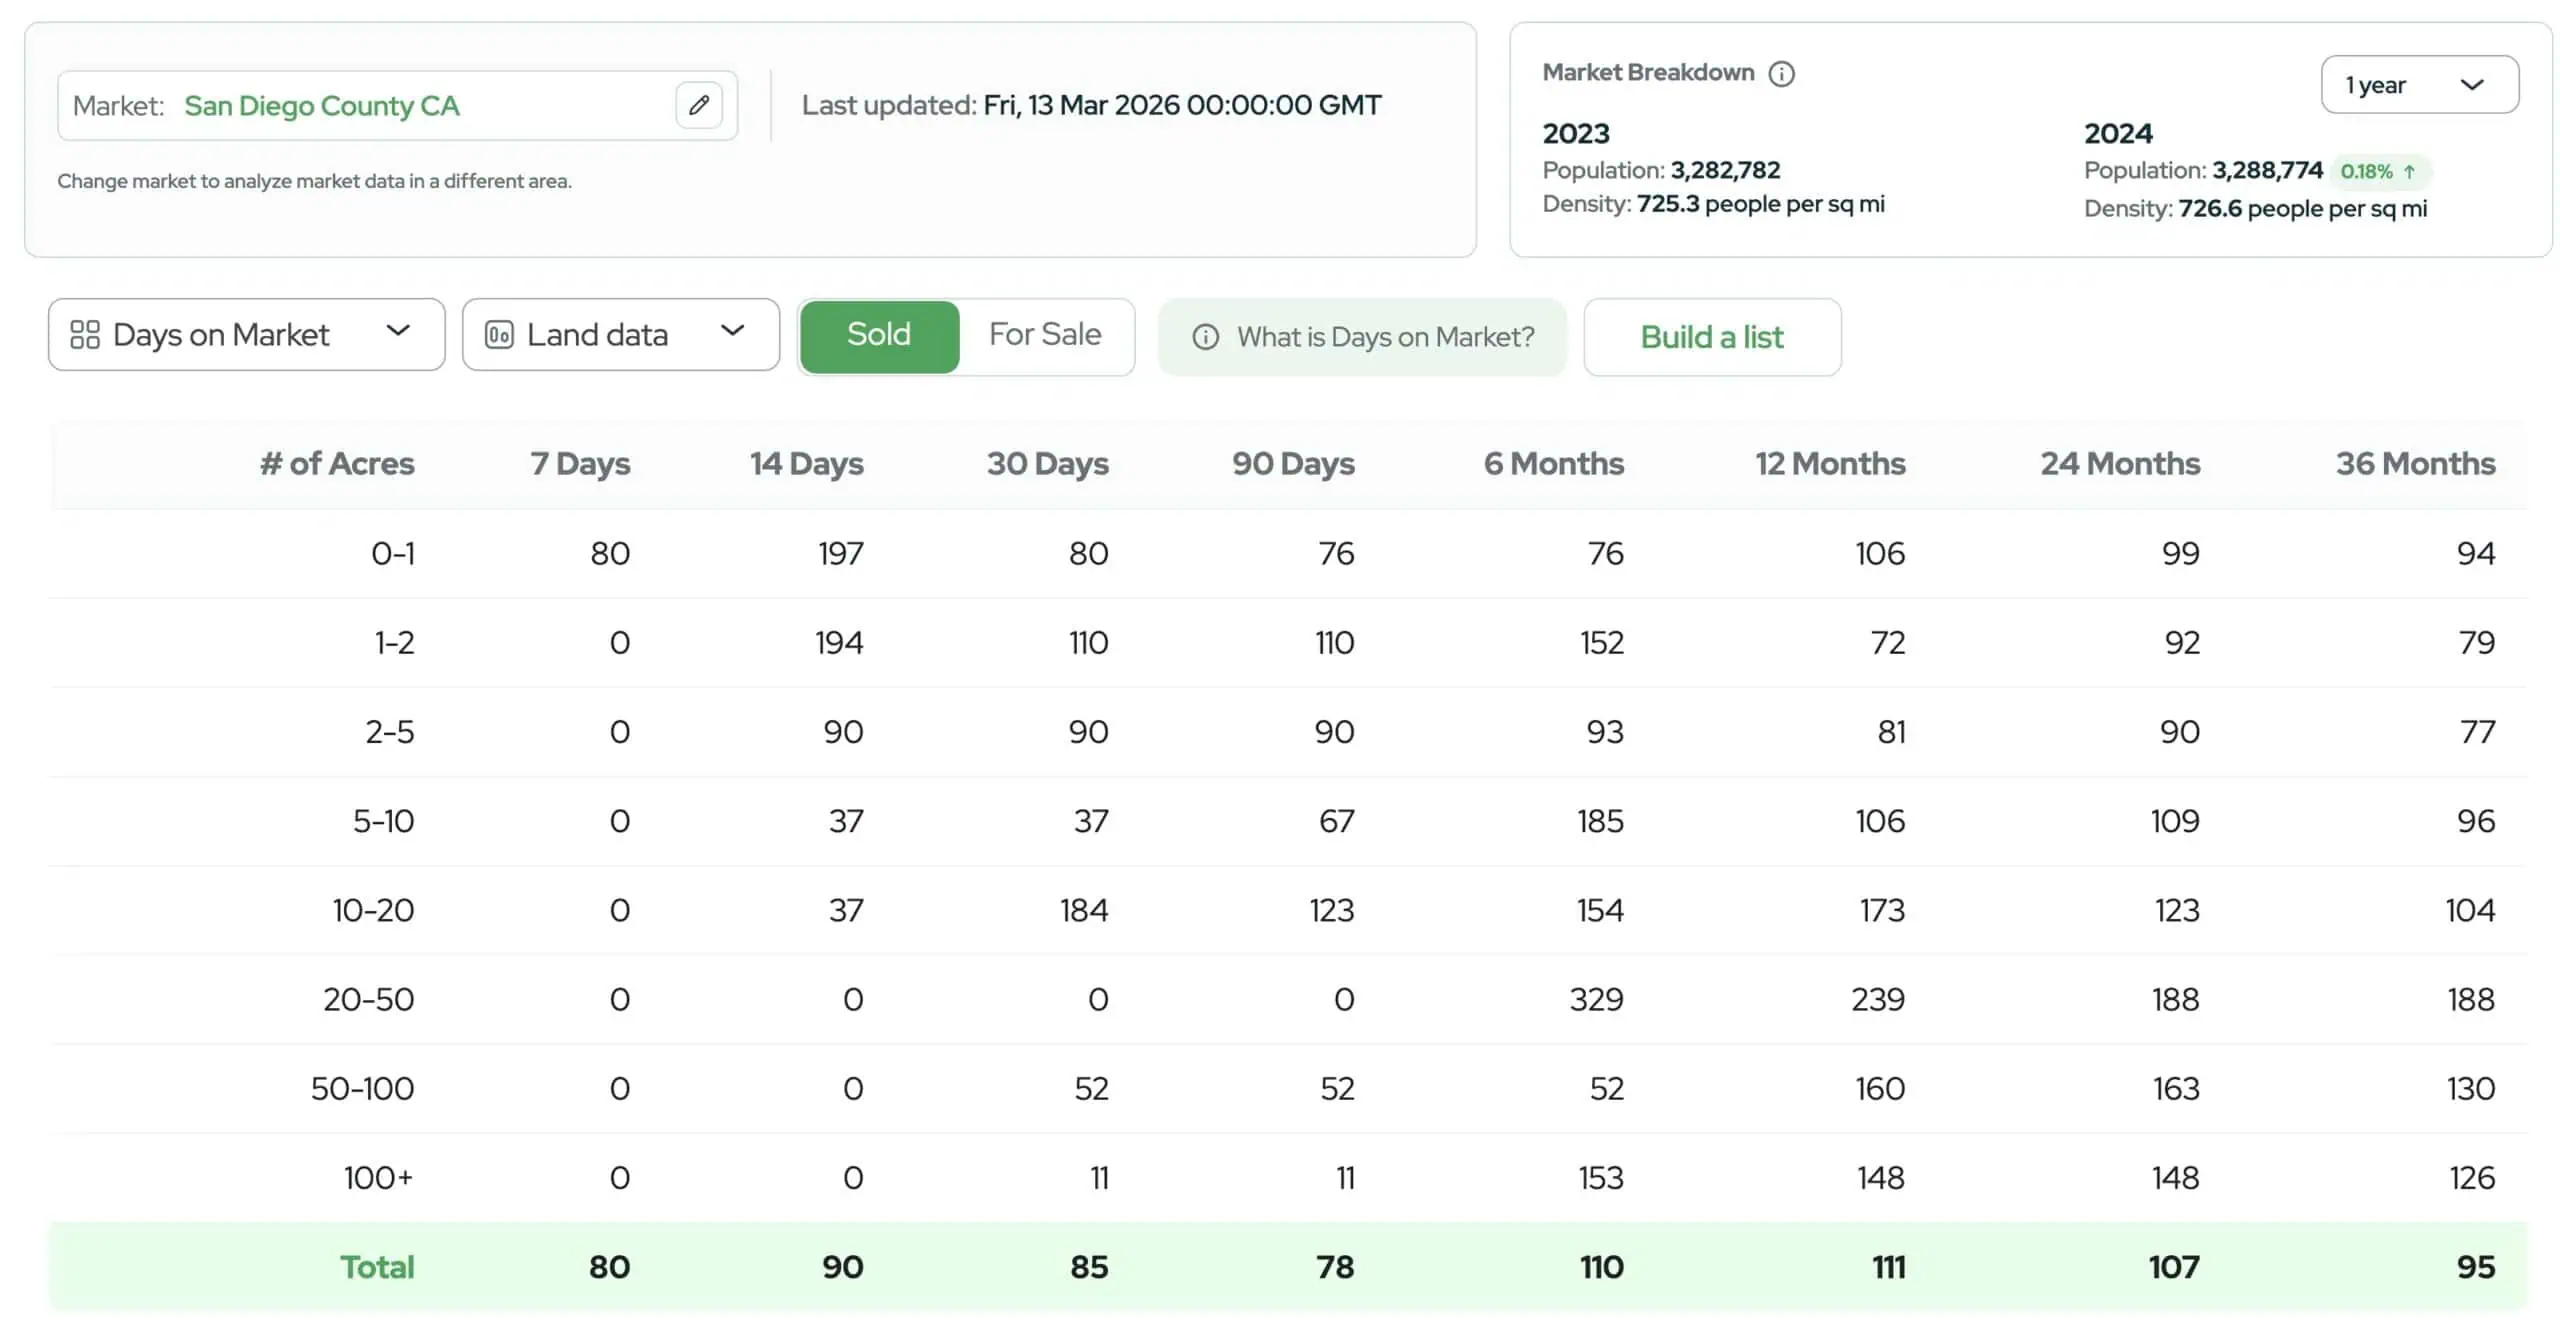This screenshot has width=2560, height=1322.
Task: Click the San Diego County CA market field
Action: point(322,106)
